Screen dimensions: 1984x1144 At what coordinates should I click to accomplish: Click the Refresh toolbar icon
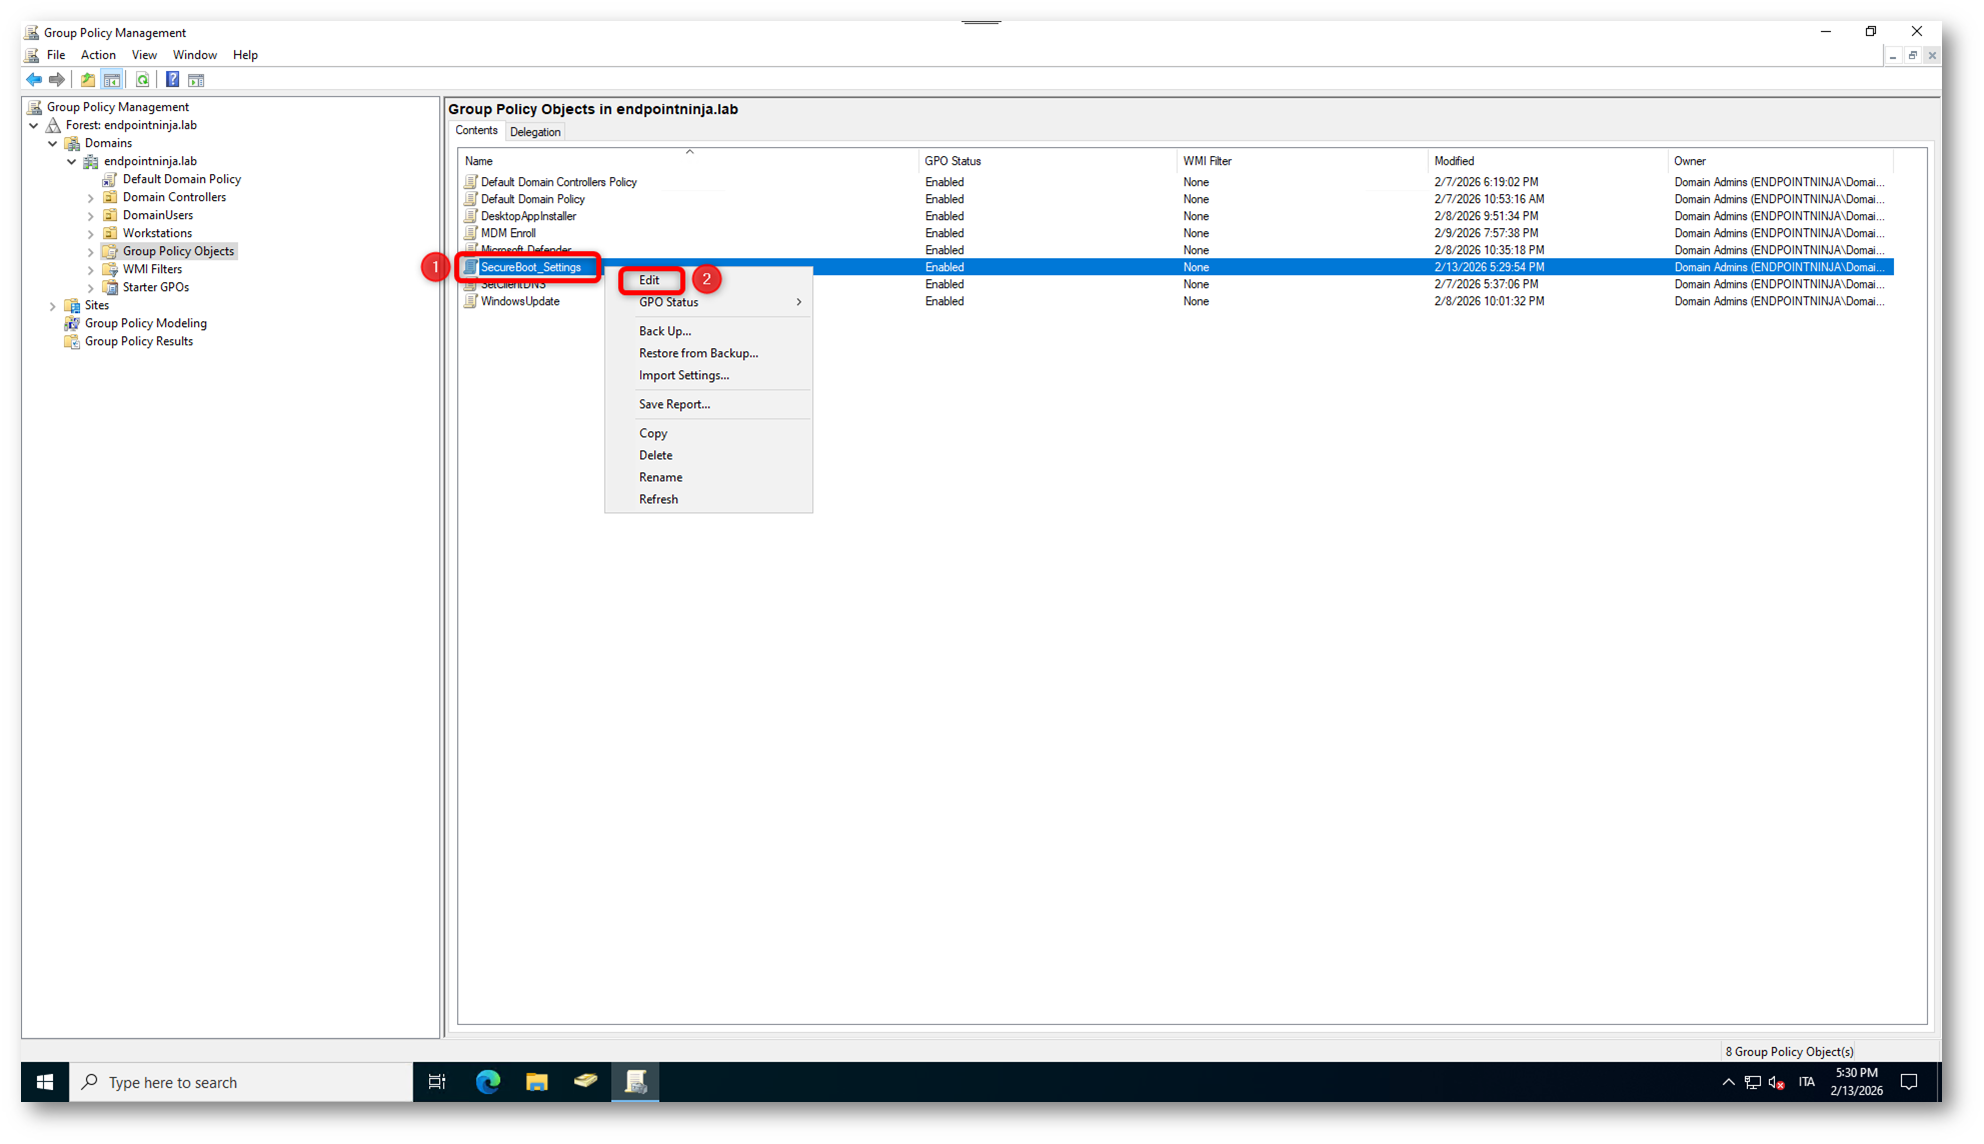[x=143, y=79]
